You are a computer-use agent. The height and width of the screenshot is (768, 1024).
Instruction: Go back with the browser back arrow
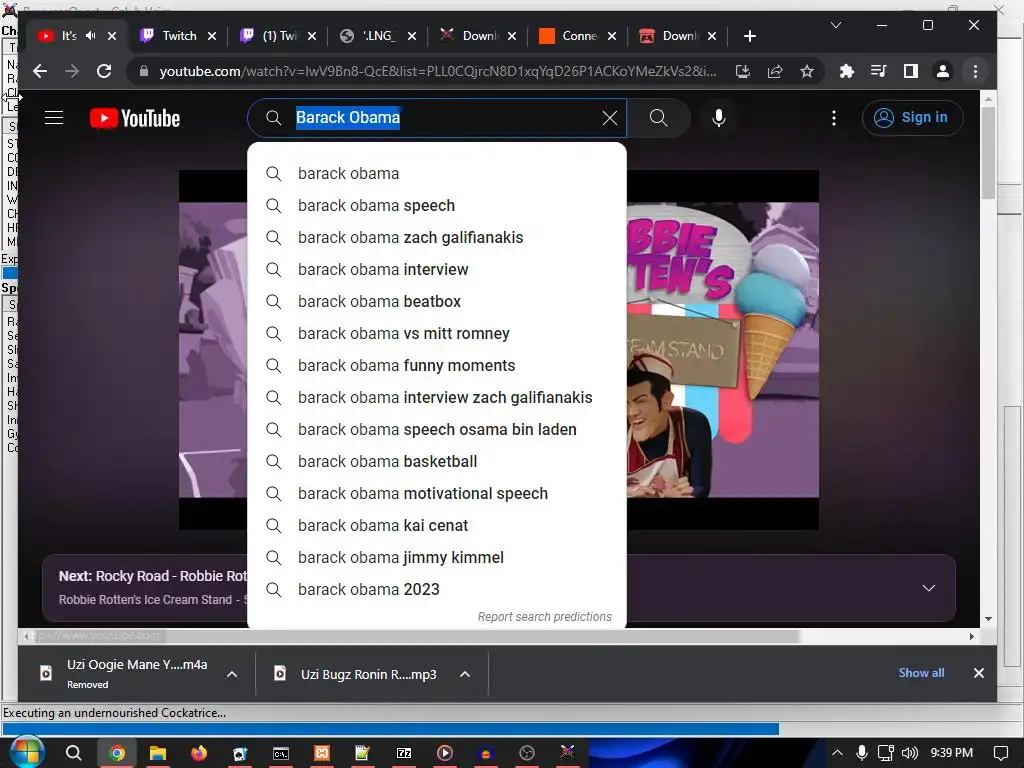40,71
